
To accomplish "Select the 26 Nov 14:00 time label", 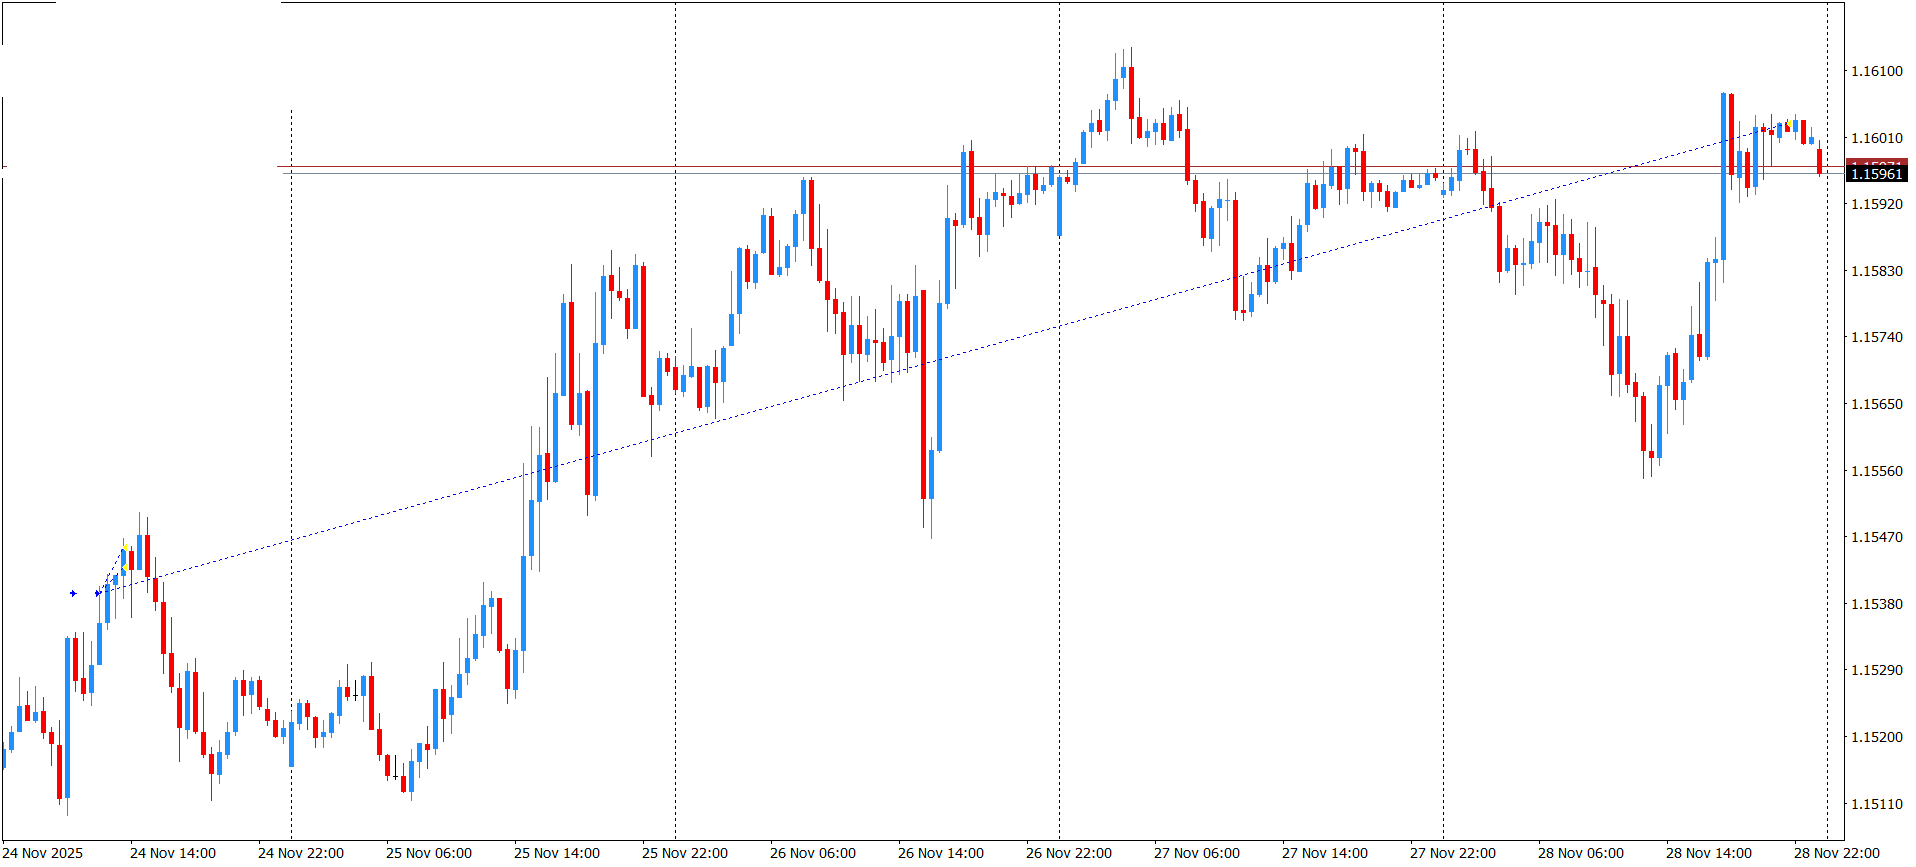I will pos(941,853).
